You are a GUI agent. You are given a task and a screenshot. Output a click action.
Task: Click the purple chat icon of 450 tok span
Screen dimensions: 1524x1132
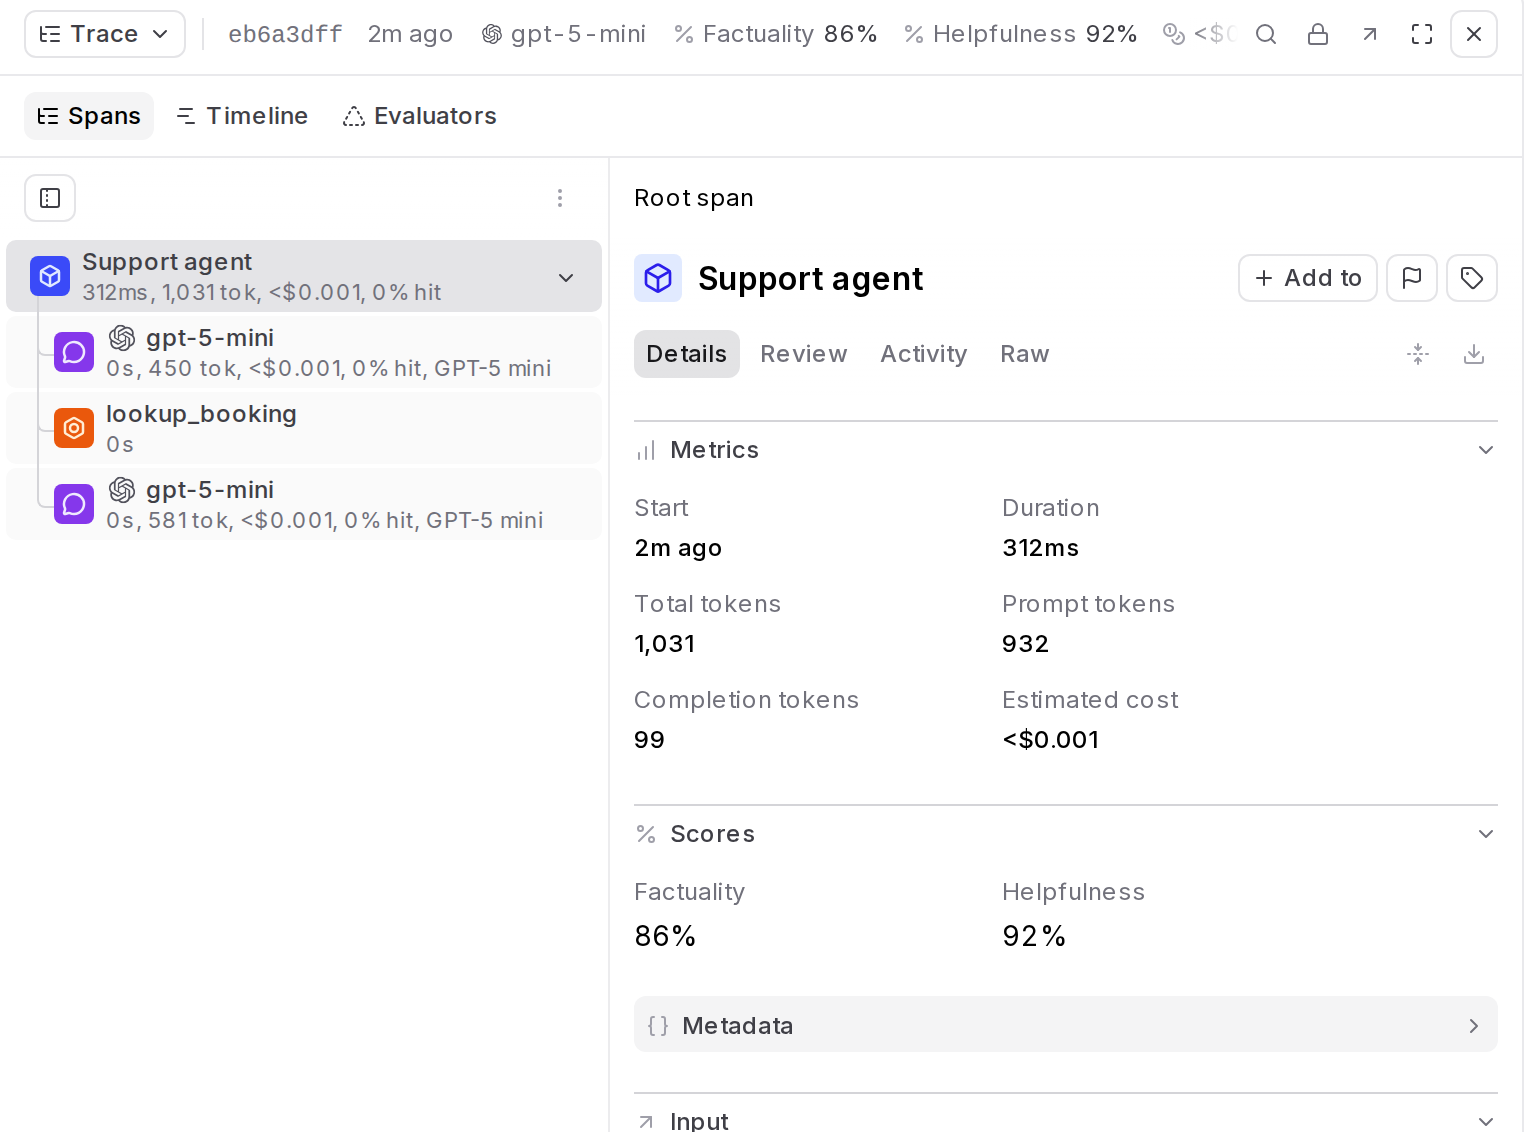click(x=74, y=352)
